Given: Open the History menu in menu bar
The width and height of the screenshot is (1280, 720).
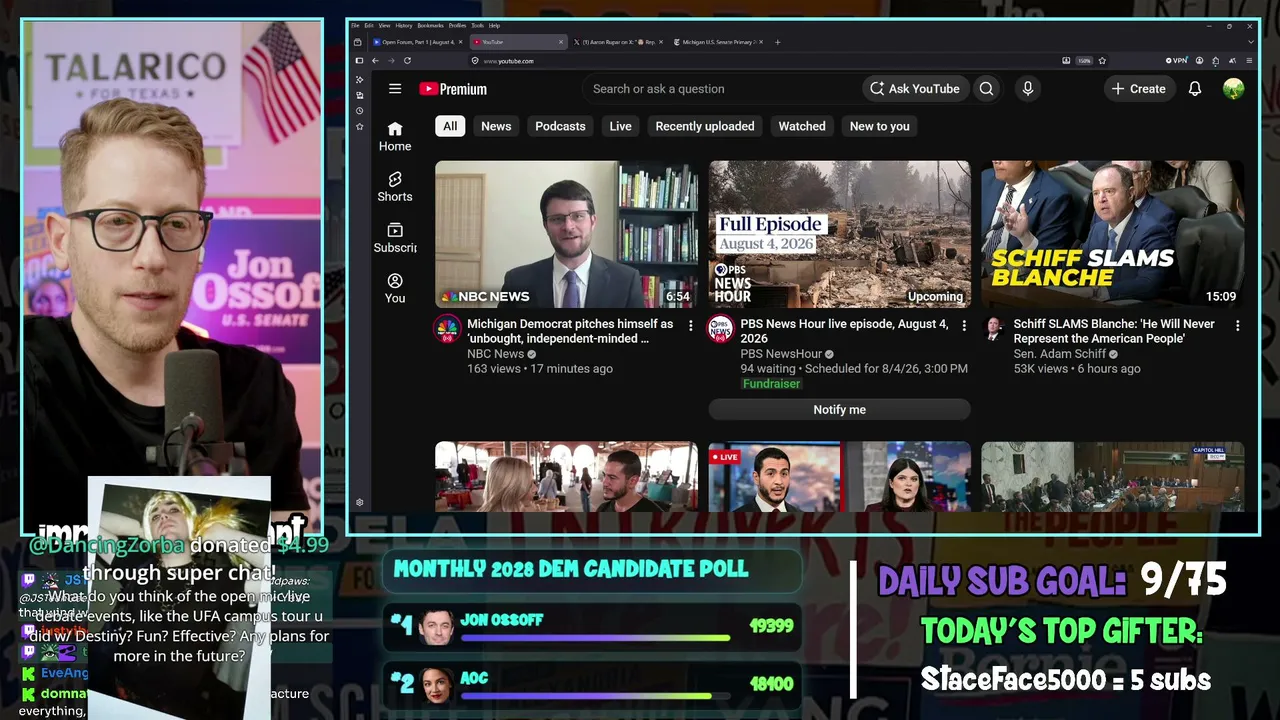Looking at the screenshot, I should pyautogui.click(x=404, y=25).
